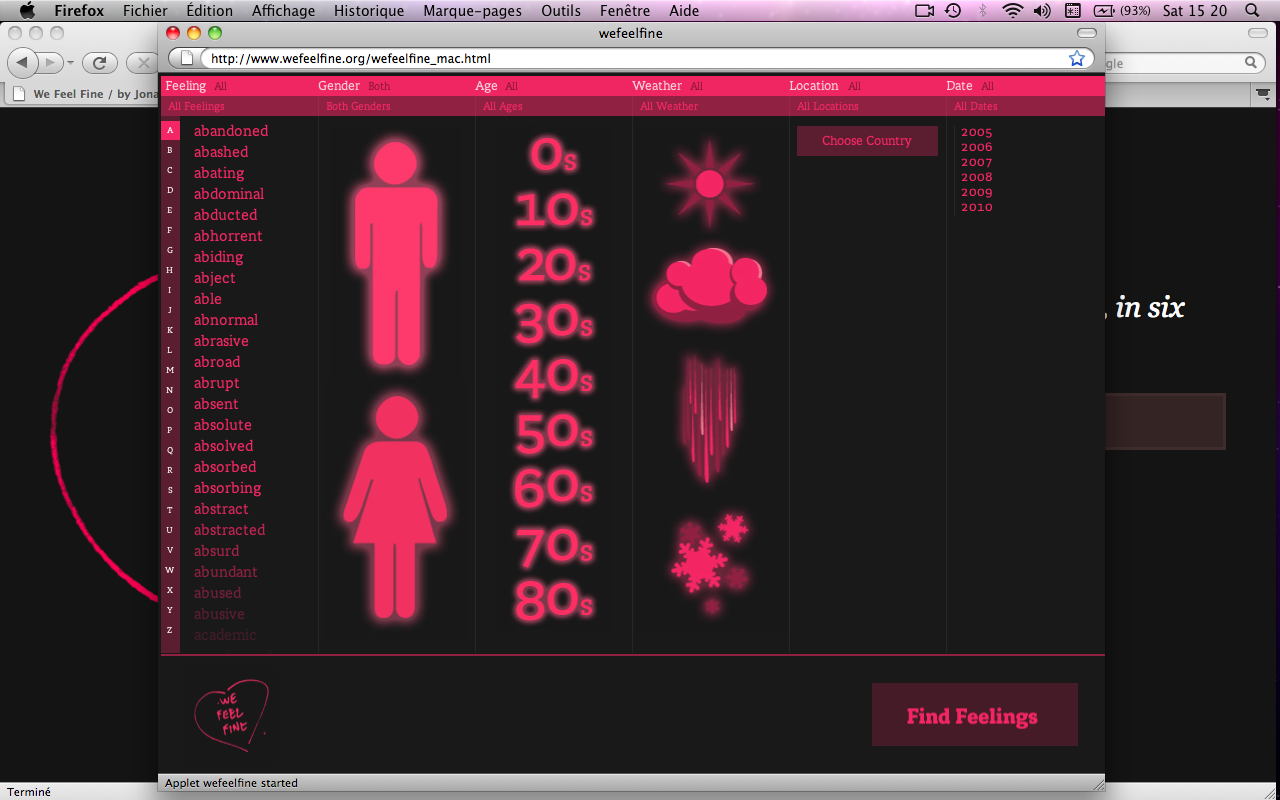Open Spotlight search in the menu bar

click(1251, 10)
